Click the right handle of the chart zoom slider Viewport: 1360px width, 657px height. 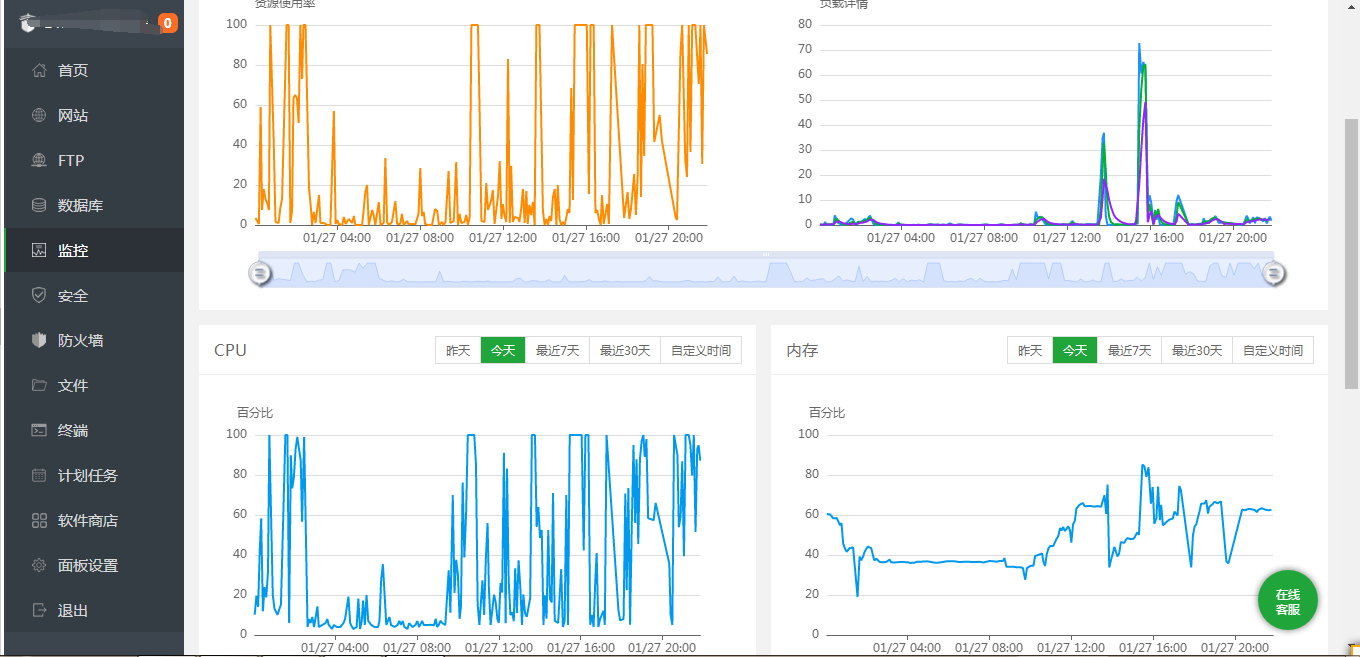pos(1274,273)
